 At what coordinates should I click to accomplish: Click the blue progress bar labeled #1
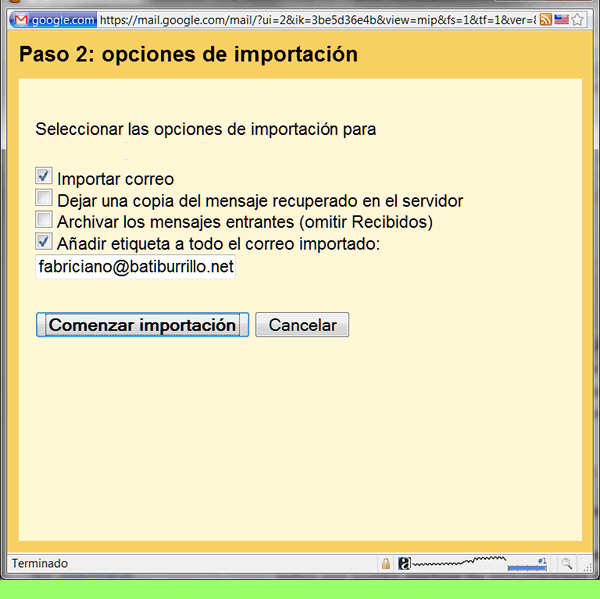coord(527,568)
